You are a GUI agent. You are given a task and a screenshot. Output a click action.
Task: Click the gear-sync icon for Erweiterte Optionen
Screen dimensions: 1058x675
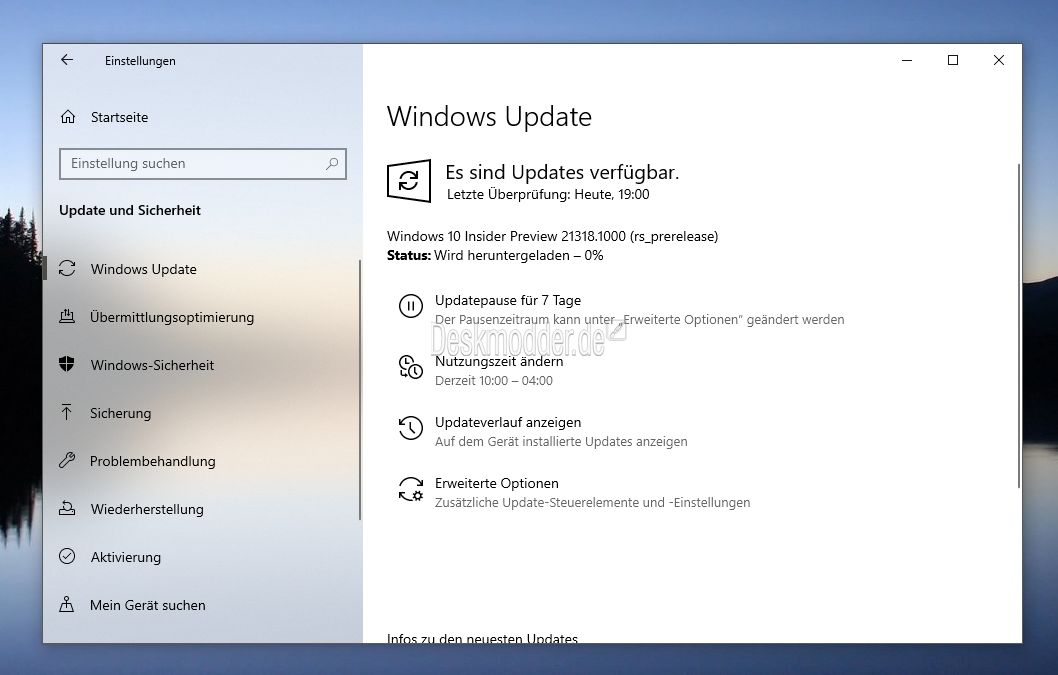point(410,489)
